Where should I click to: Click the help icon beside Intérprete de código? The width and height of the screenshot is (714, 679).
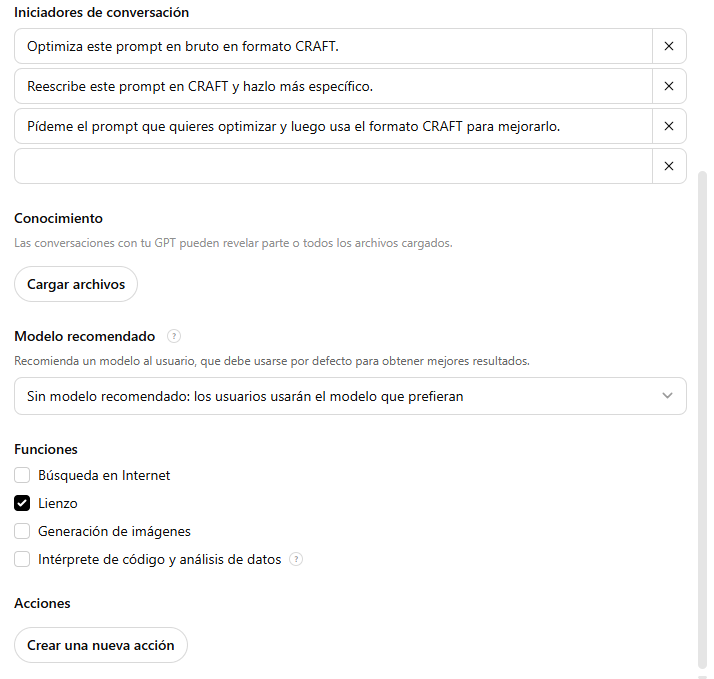(x=296, y=559)
